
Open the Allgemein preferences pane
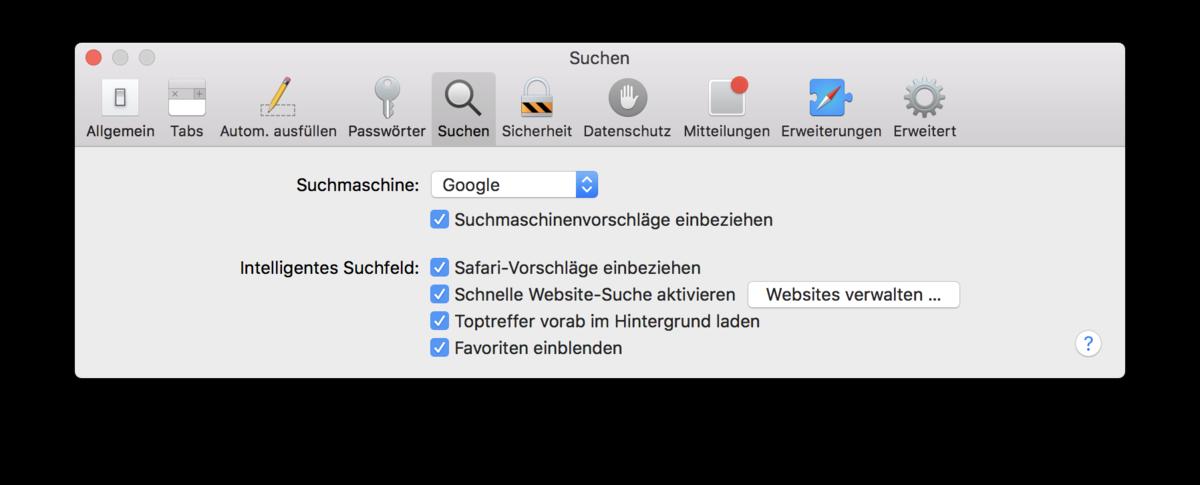120,108
